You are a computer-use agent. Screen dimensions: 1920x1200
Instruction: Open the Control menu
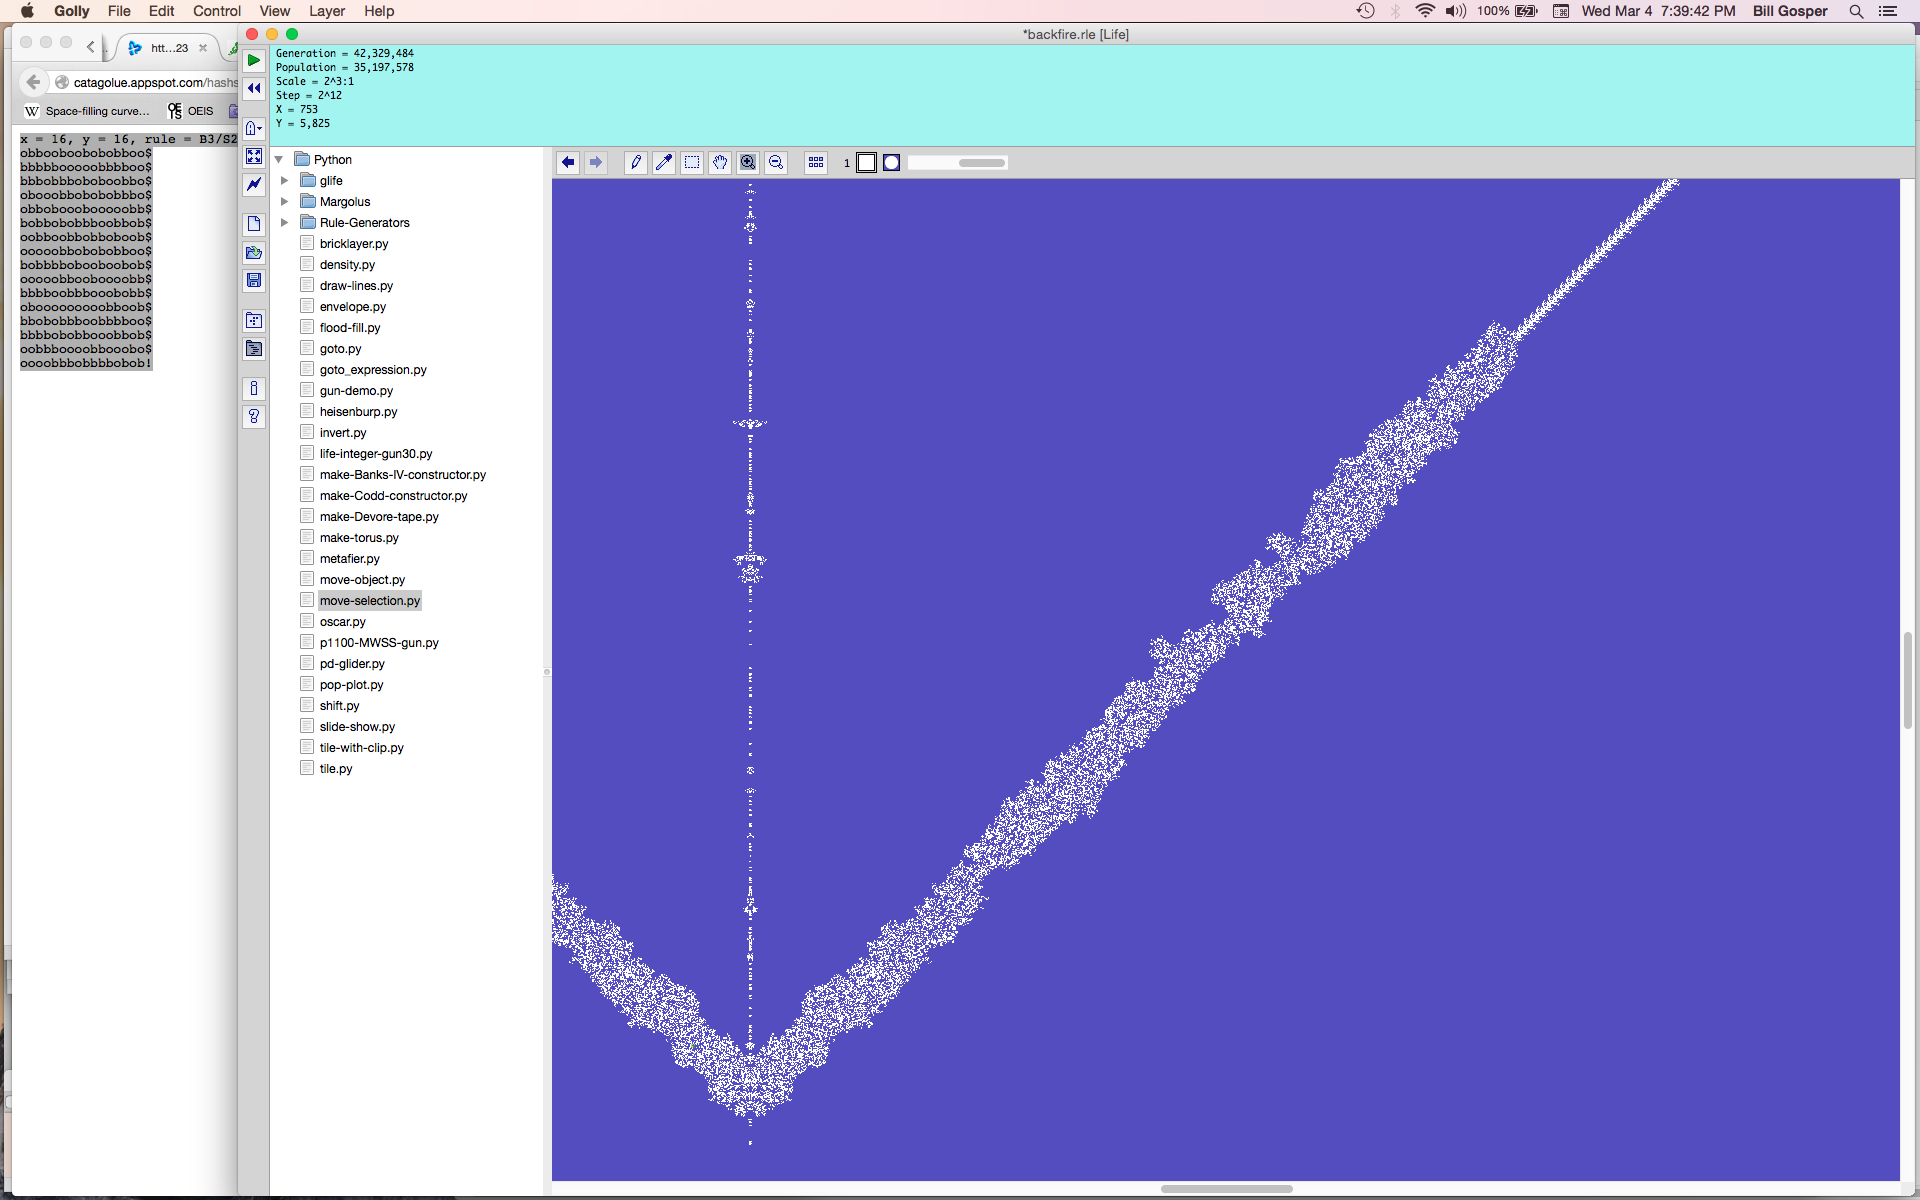[216, 11]
